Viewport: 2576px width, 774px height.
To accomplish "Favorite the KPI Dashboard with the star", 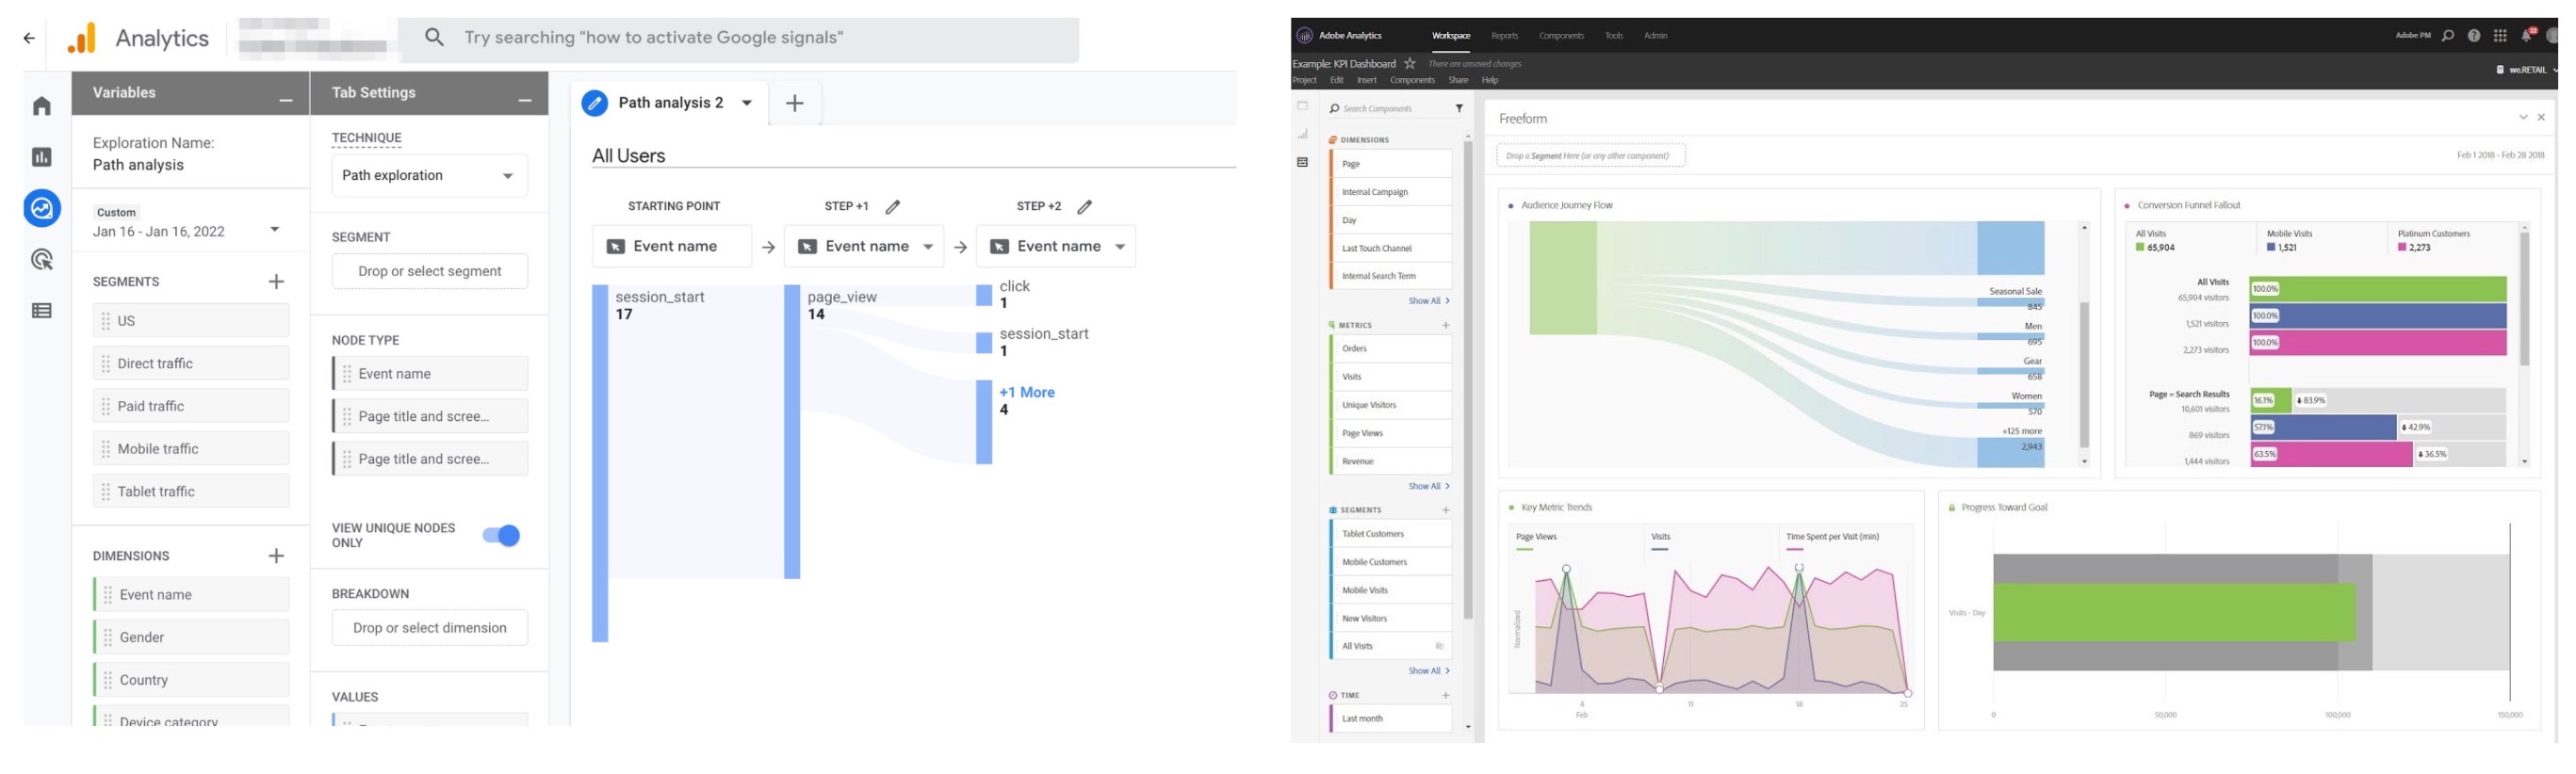I will (x=1410, y=64).
